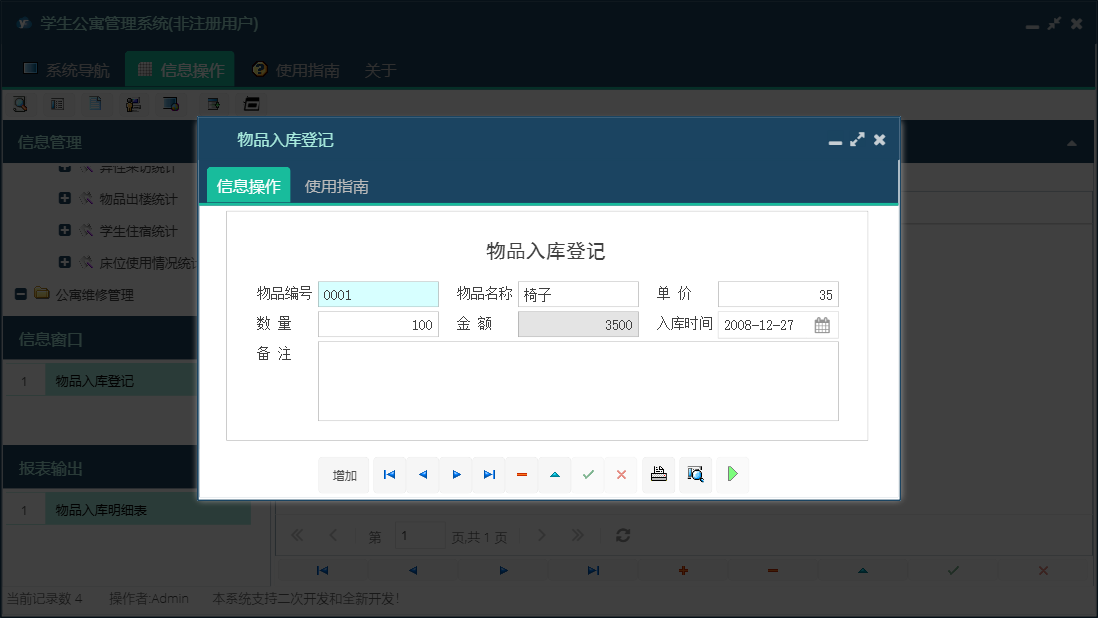Jump to the last record using the dialog navigator
This screenshot has height=618, width=1098.
(x=489, y=474)
